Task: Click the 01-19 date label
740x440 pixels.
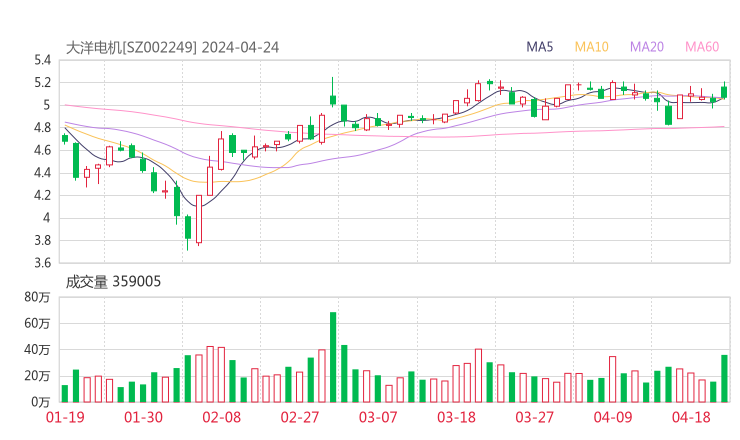Action: click(x=65, y=417)
